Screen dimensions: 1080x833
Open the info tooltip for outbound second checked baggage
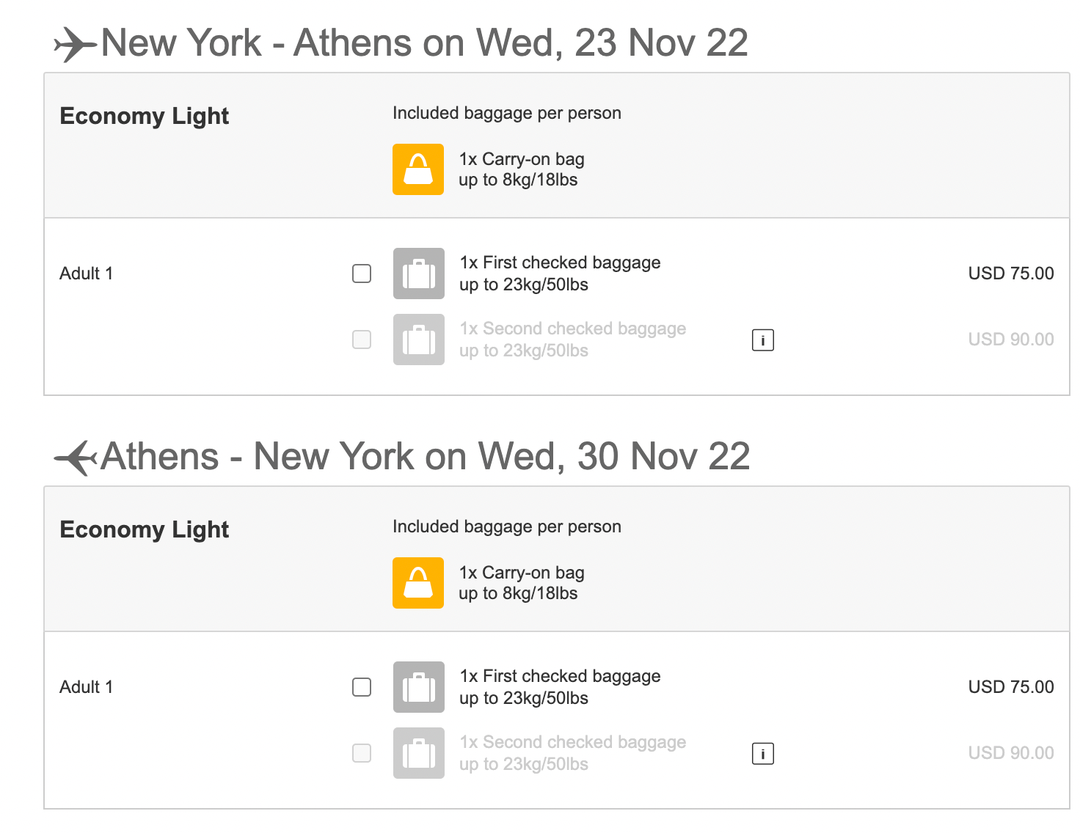[x=762, y=340]
